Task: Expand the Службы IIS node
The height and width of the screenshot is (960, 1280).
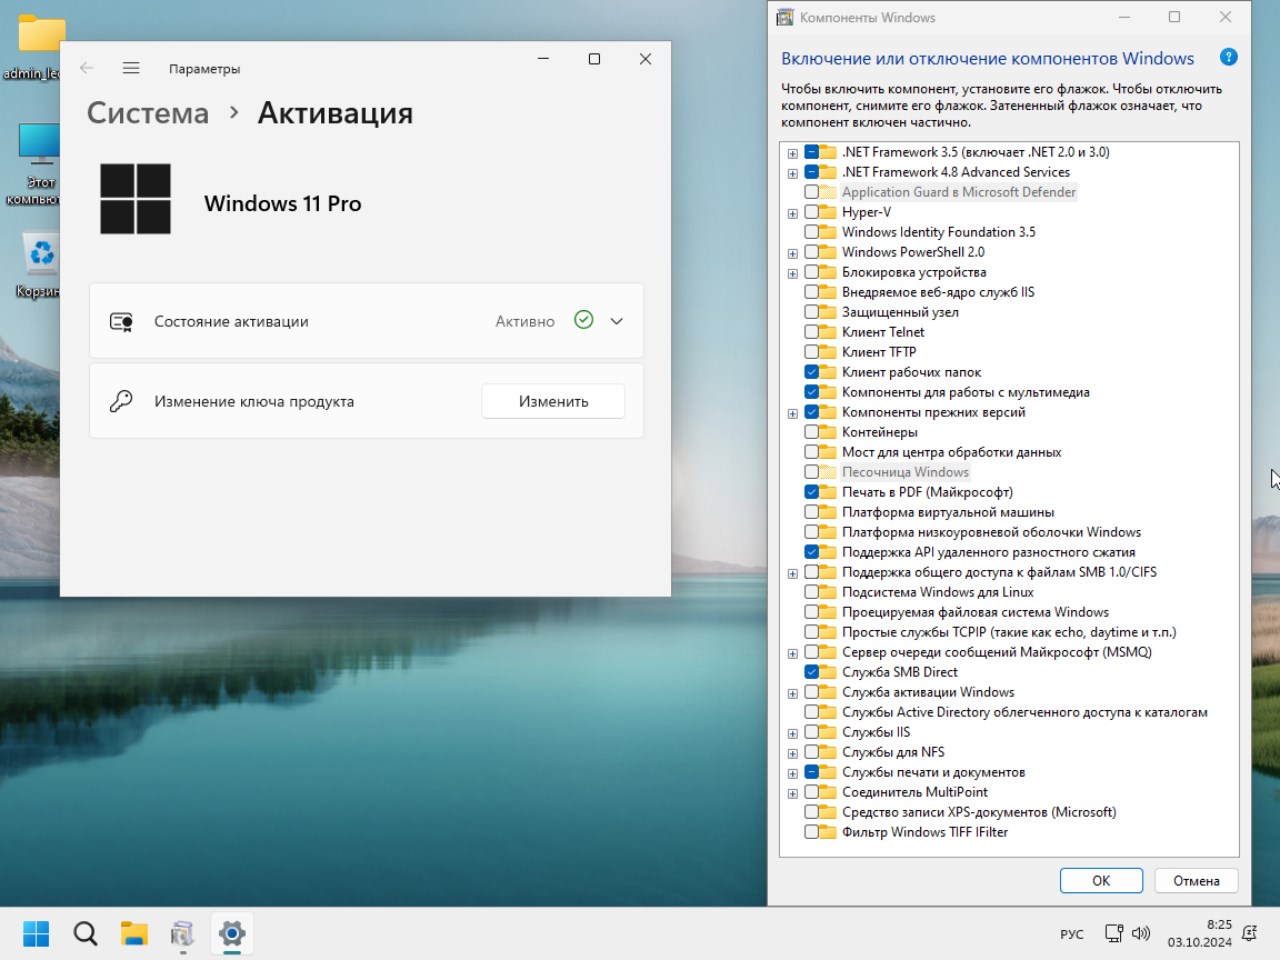Action: [x=792, y=732]
